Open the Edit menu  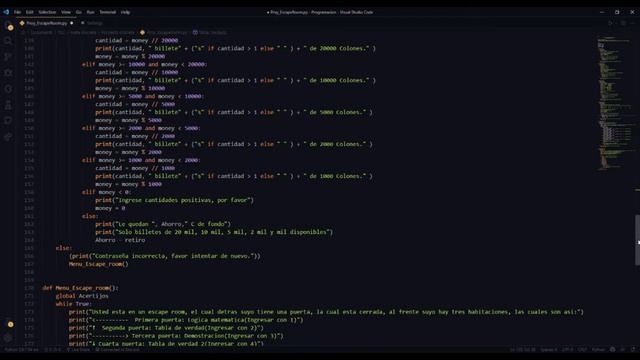tap(29, 12)
